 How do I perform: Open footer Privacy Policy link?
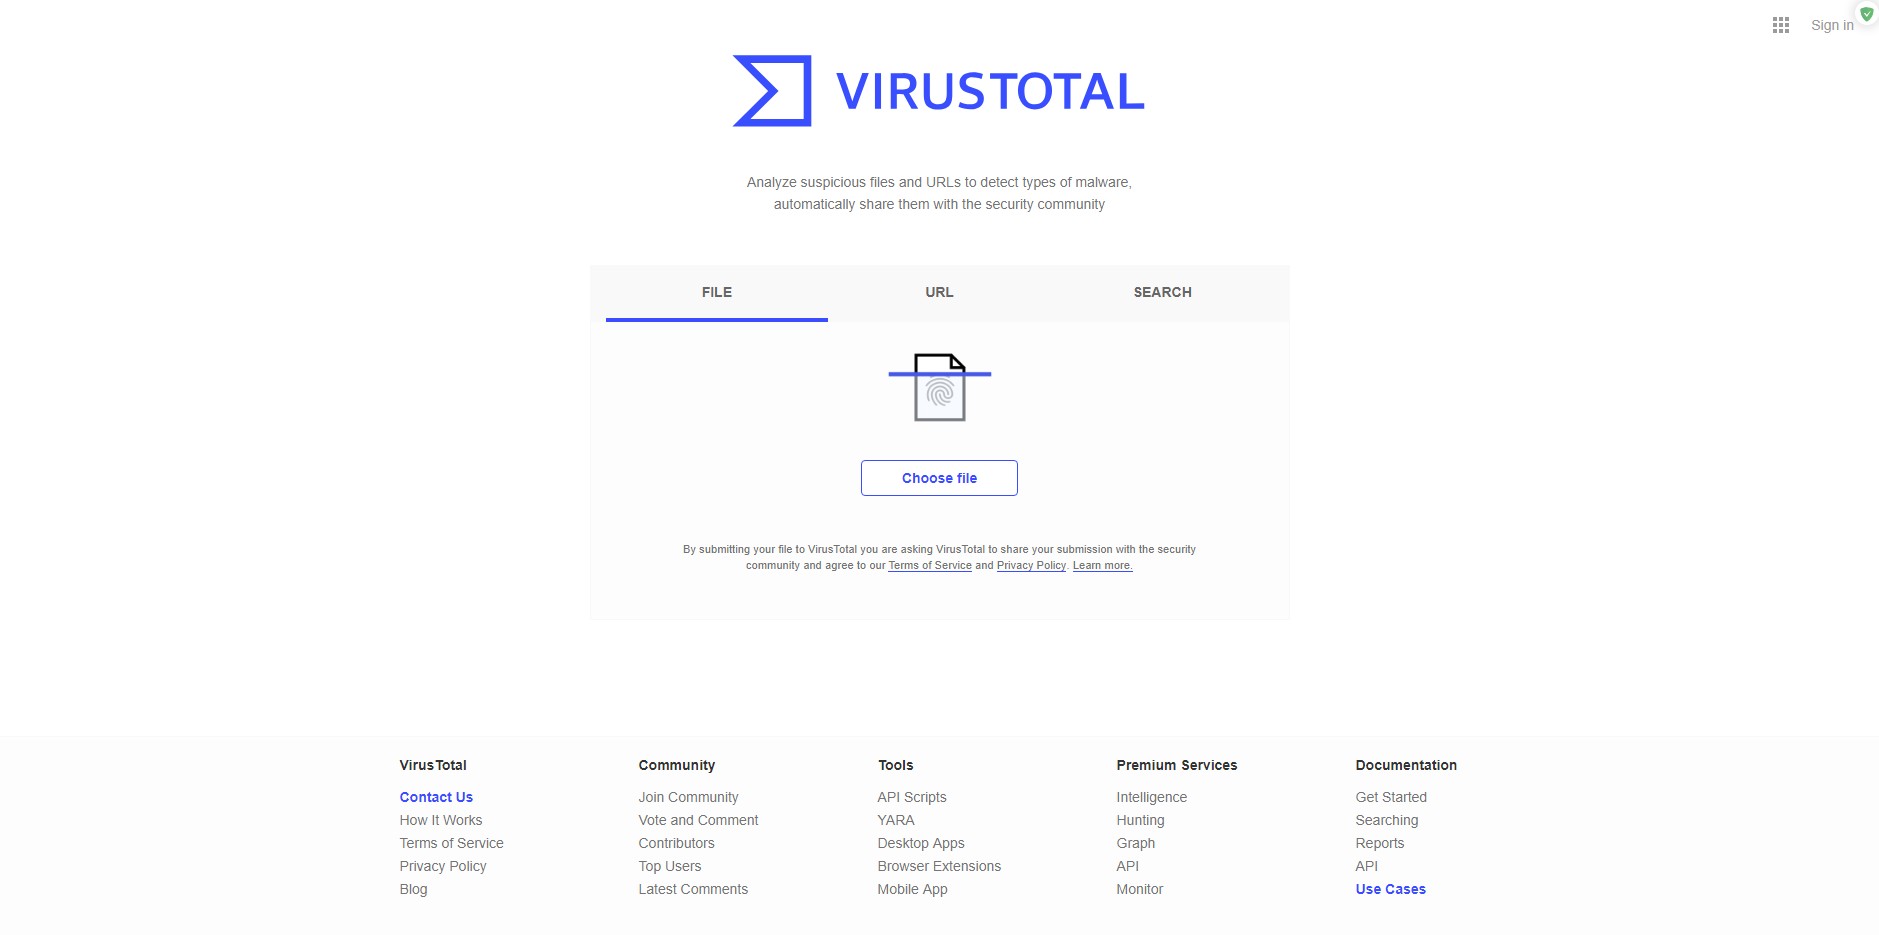tap(443, 866)
